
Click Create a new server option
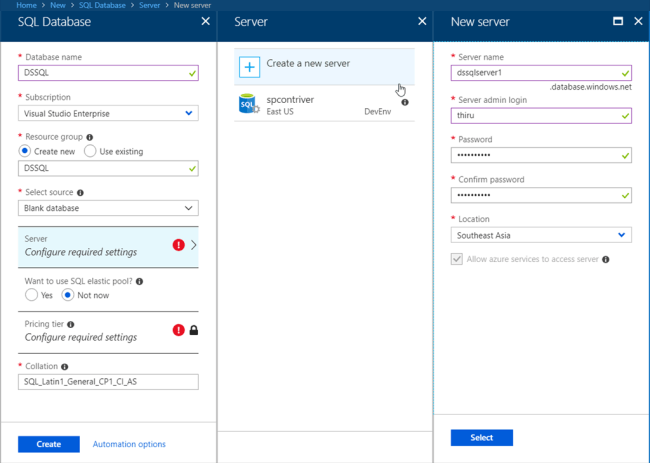tap(324, 67)
